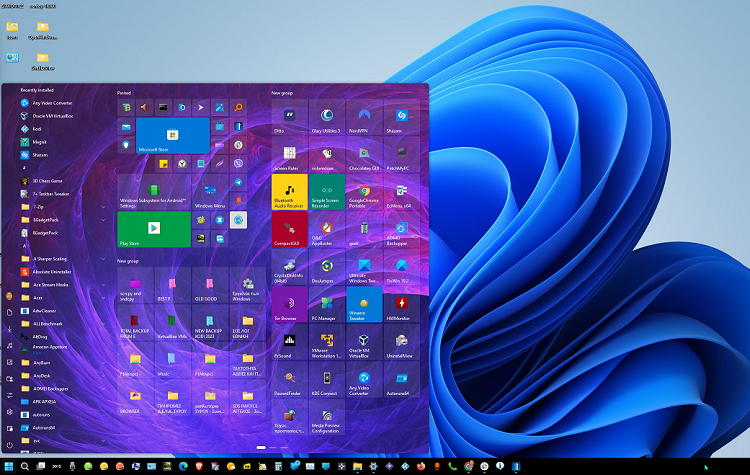The height and width of the screenshot is (475, 750).
Task: Open the desktop folder icon at top left
Action: [x=12, y=30]
